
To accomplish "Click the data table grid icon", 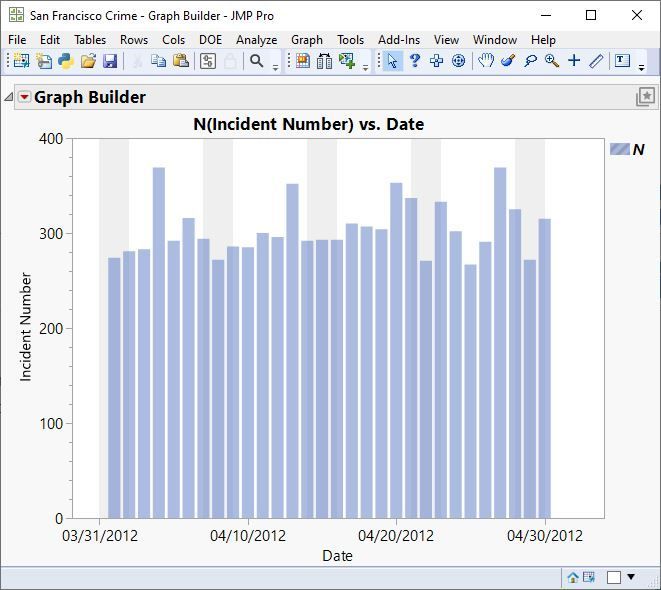I will point(303,61).
